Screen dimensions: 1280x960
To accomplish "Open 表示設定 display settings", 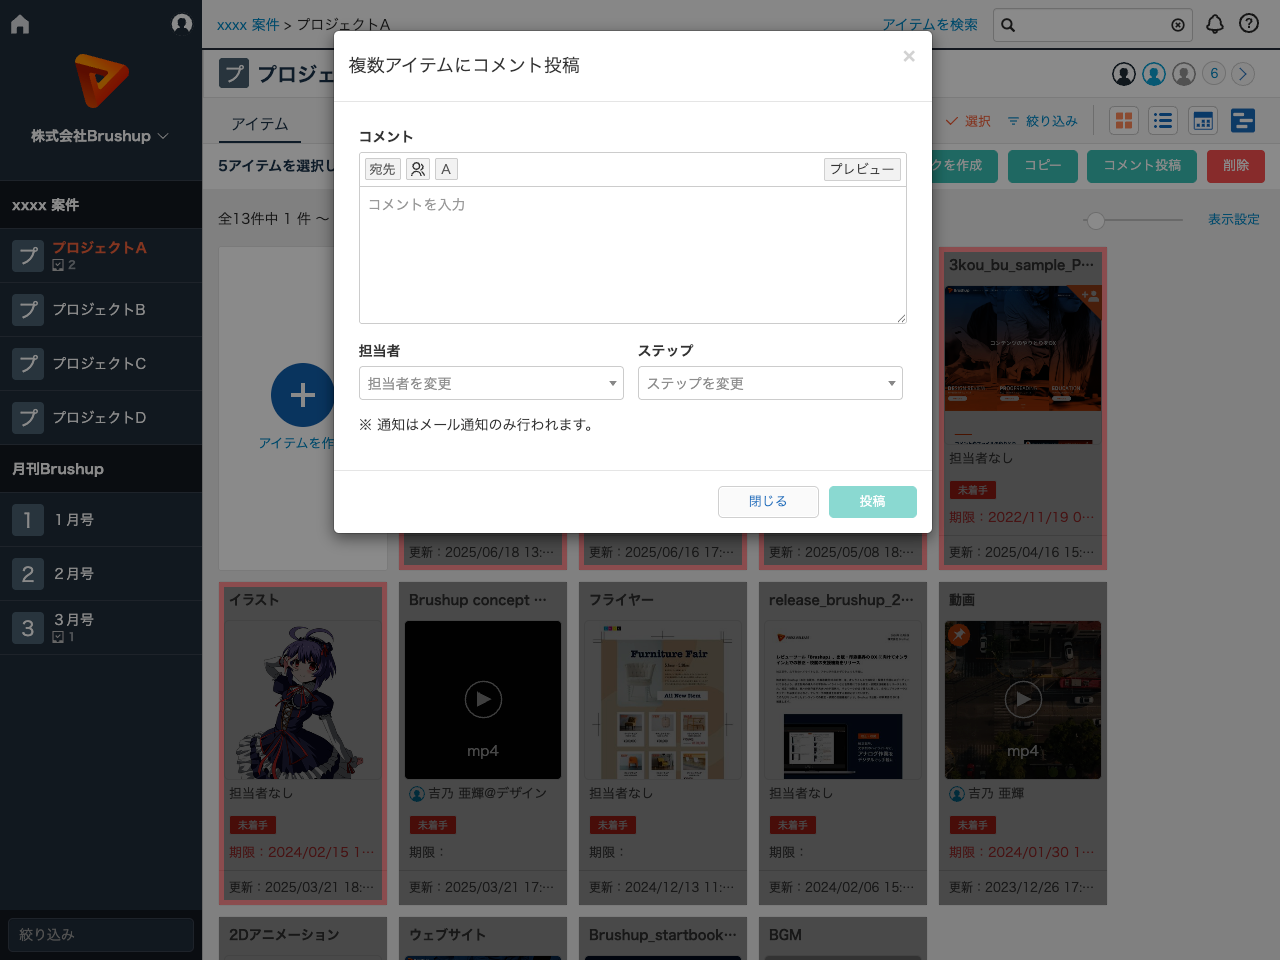I will click(x=1235, y=219).
